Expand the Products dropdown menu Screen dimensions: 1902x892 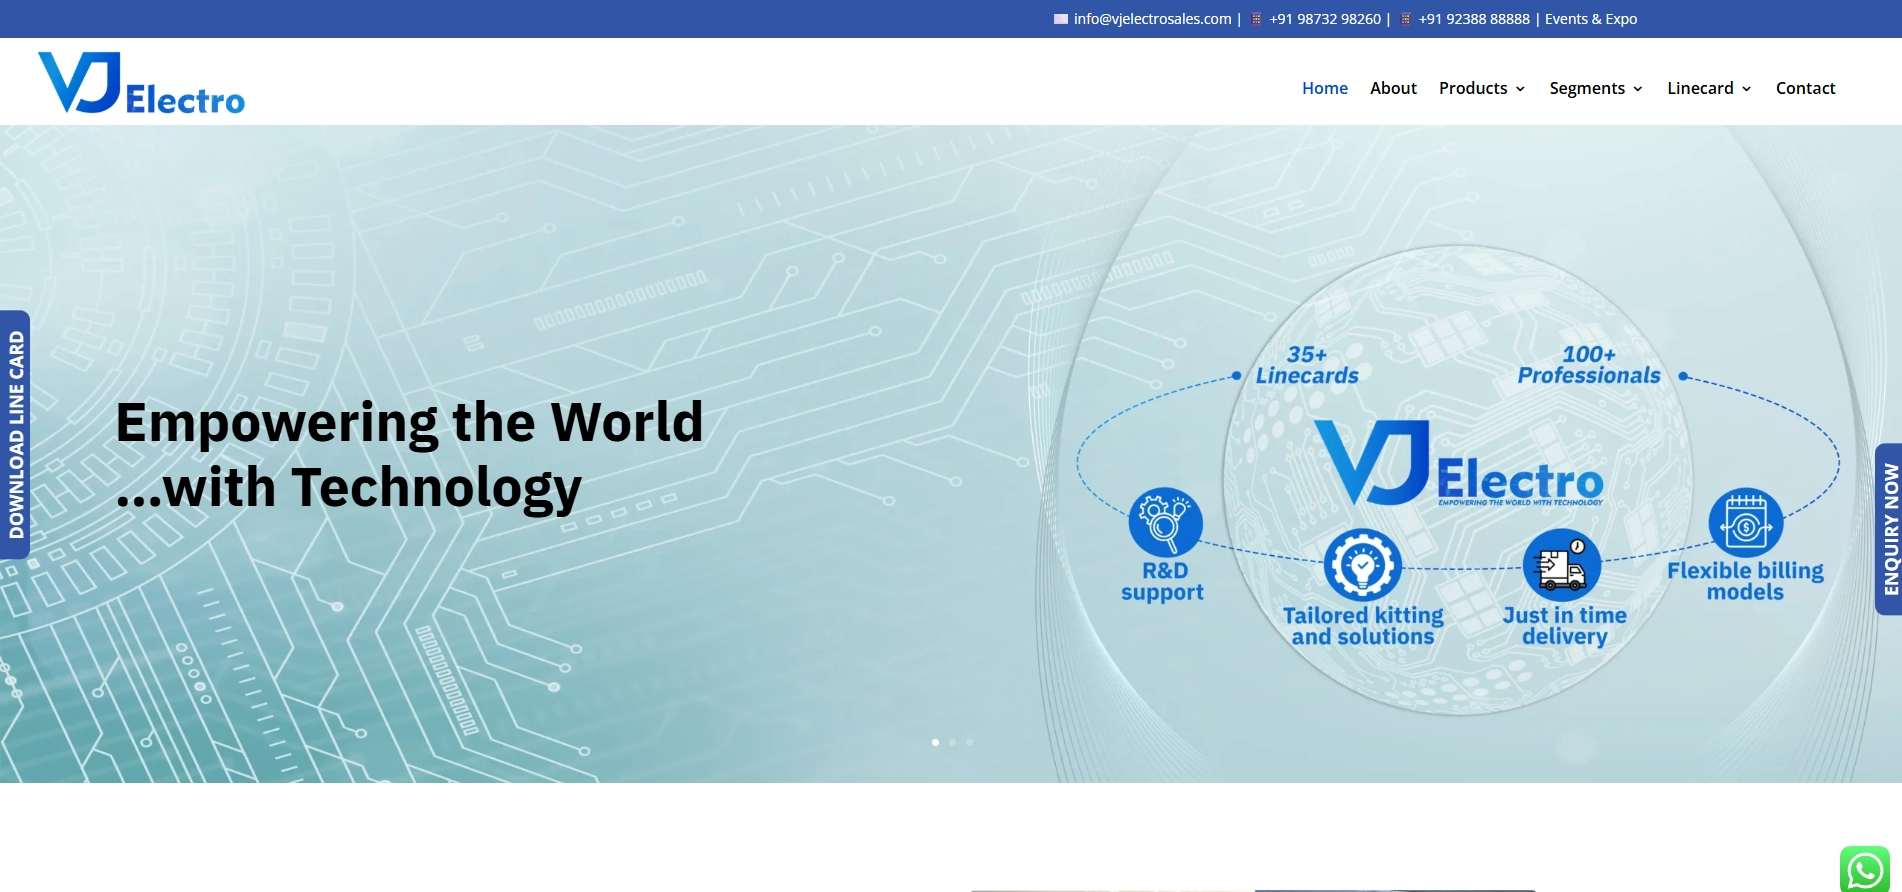1481,88
